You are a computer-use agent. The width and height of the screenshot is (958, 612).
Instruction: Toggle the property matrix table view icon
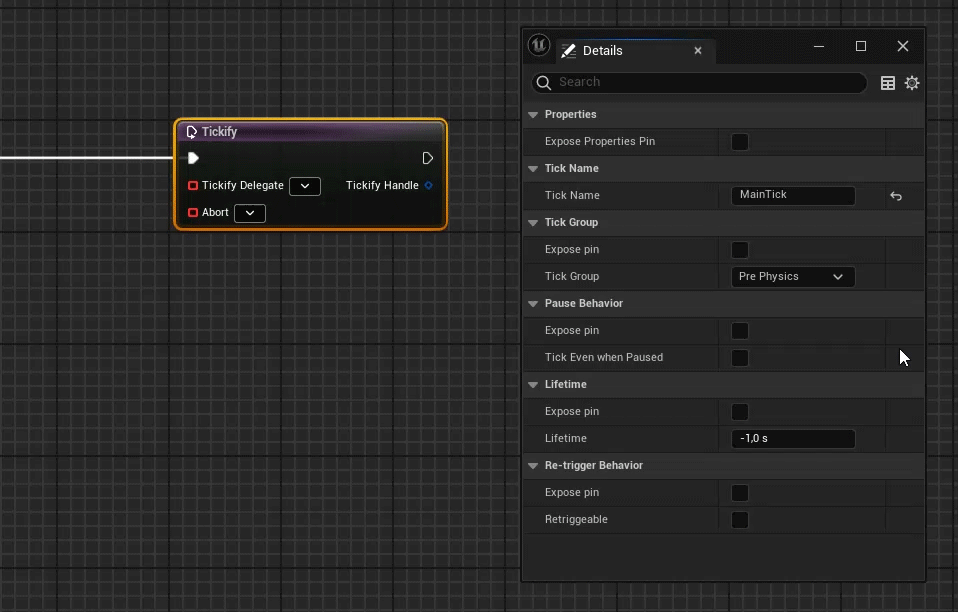pos(888,83)
